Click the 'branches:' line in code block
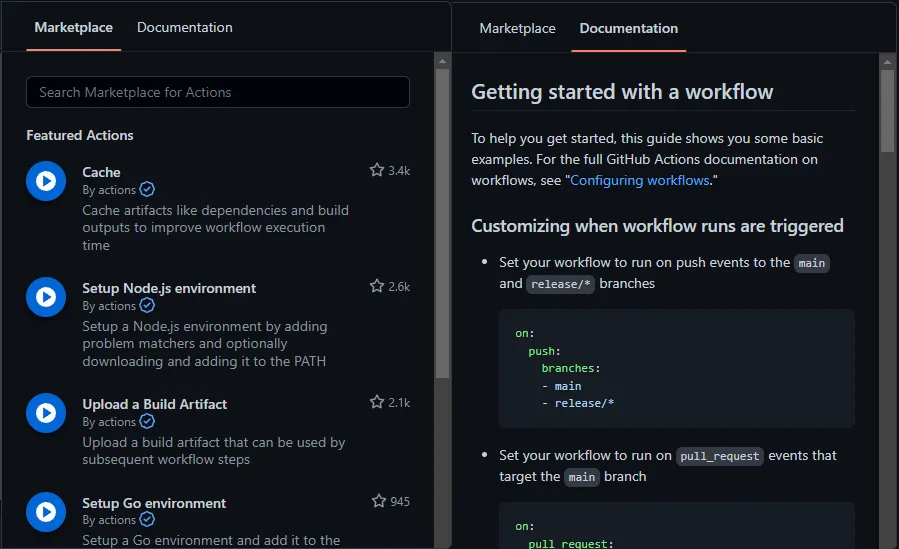 [x=570, y=368]
